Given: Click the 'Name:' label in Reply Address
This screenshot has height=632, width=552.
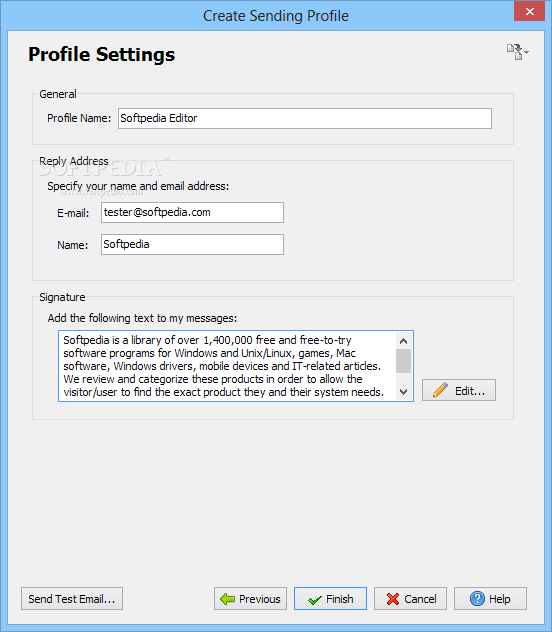Looking at the screenshot, I should (x=73, y=245).
